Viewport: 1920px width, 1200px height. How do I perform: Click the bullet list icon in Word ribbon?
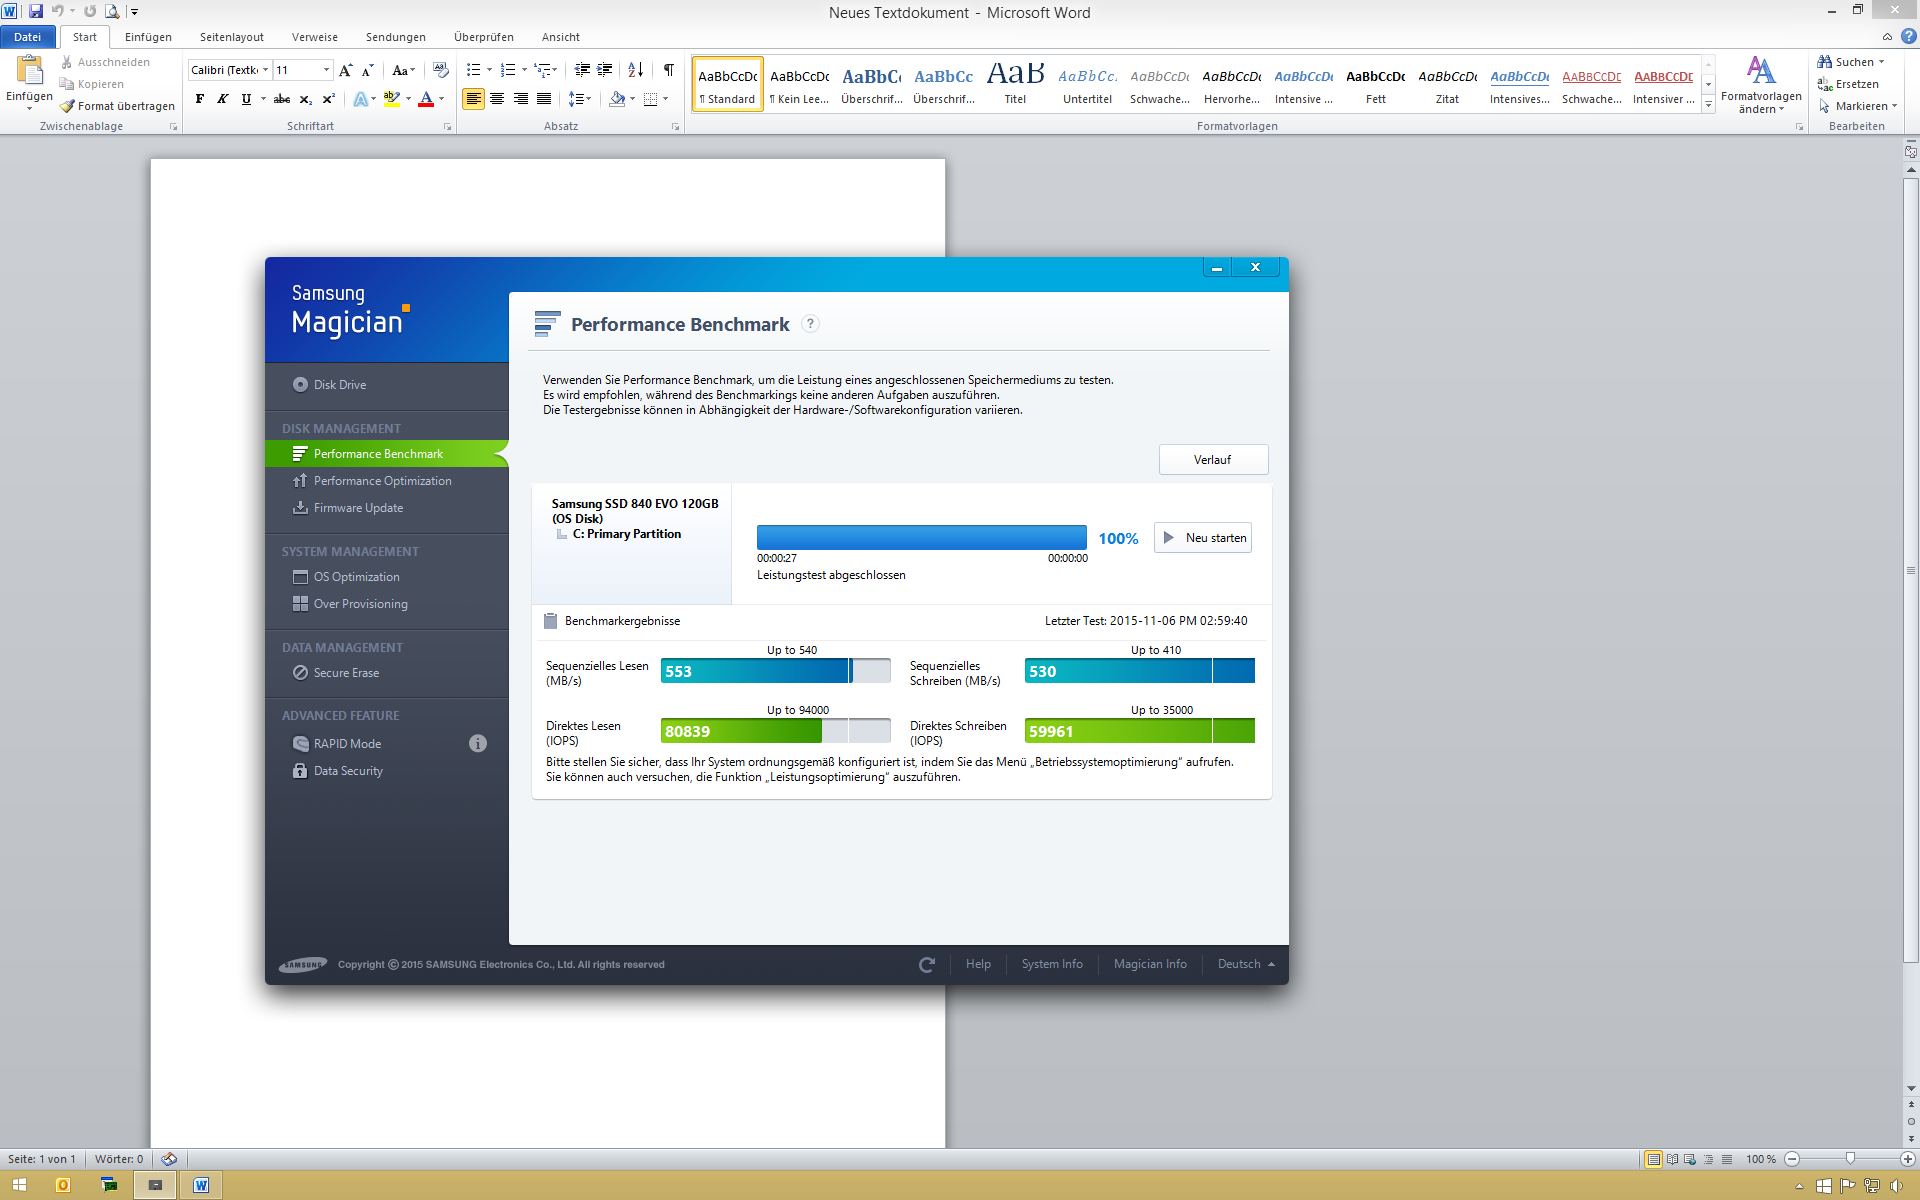click(x=473, y=70)
